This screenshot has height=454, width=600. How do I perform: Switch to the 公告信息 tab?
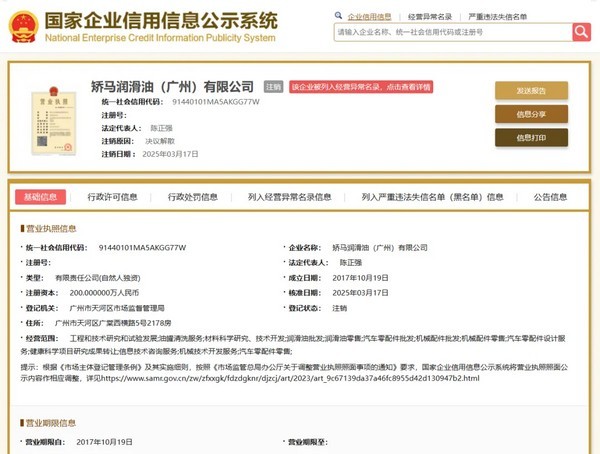tap(551, 197)
